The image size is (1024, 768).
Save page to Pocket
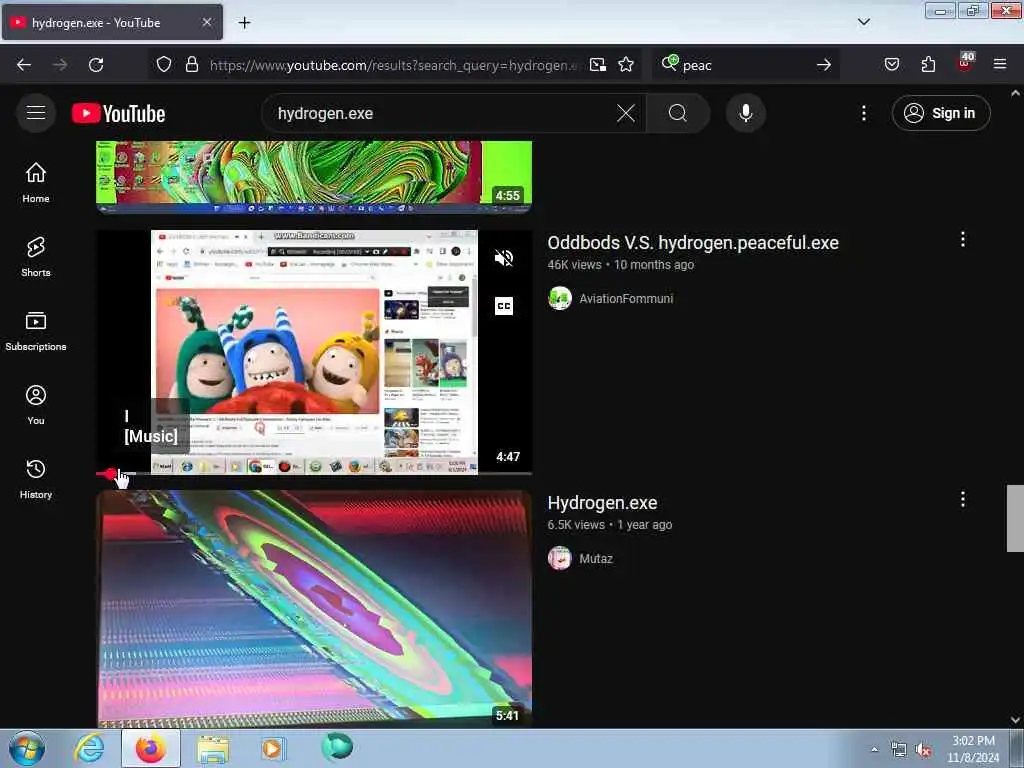(891, 65)
